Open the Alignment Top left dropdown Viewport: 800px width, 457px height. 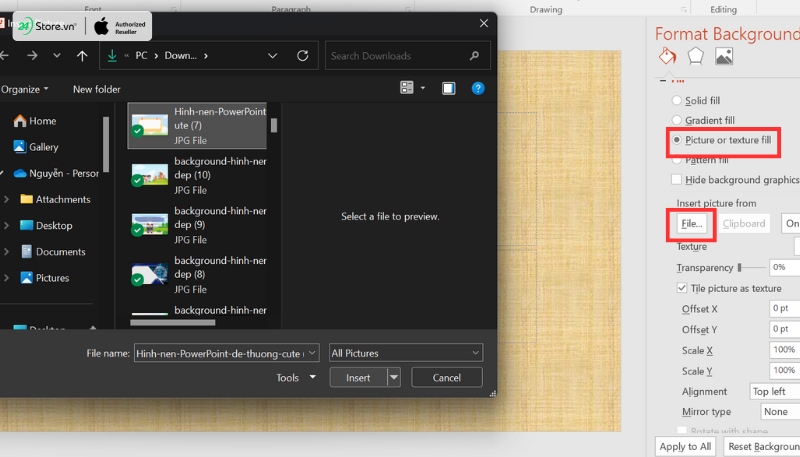click(774, 391)
